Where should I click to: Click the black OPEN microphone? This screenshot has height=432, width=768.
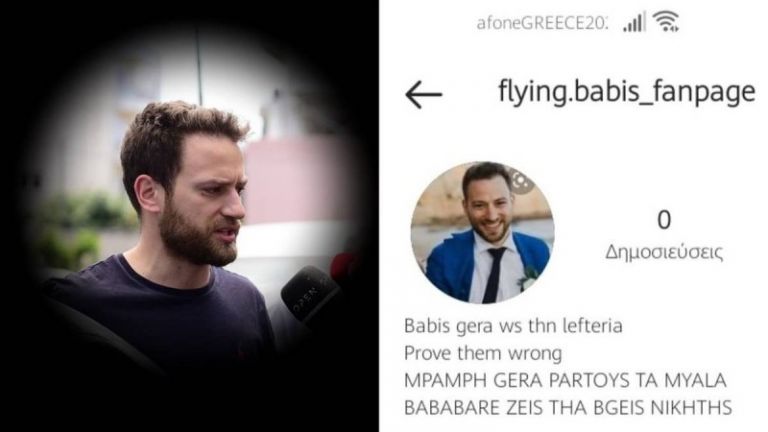coord(309,295)
